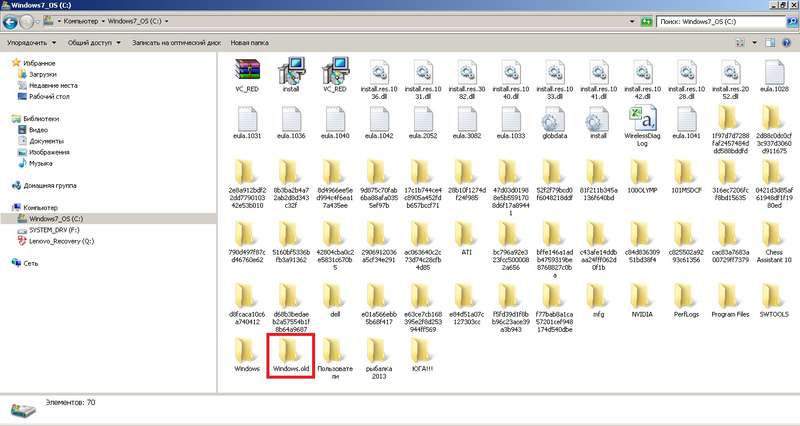The width and height of the screenshot is (800, 426).
Task: Select the mfg folder
Action: pyautogui.click(x=598, y=301)
